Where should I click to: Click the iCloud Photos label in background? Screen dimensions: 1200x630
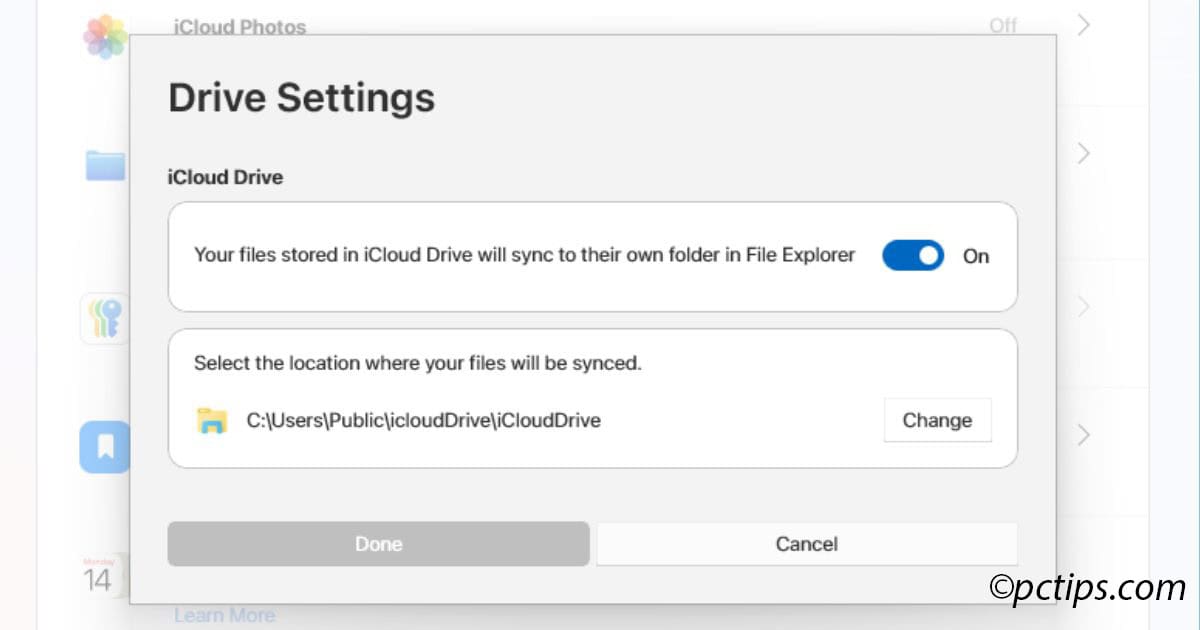coord(240,26)
